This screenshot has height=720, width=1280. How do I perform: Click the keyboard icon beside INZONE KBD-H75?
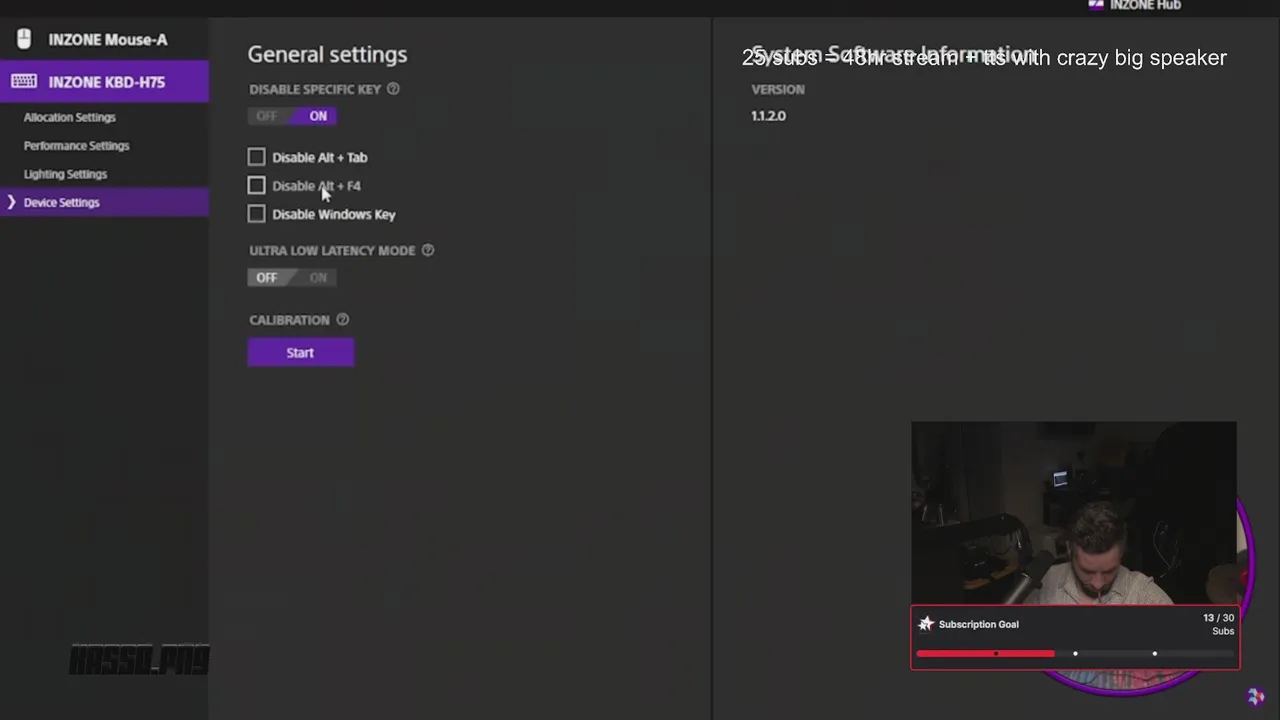[24, 81]
